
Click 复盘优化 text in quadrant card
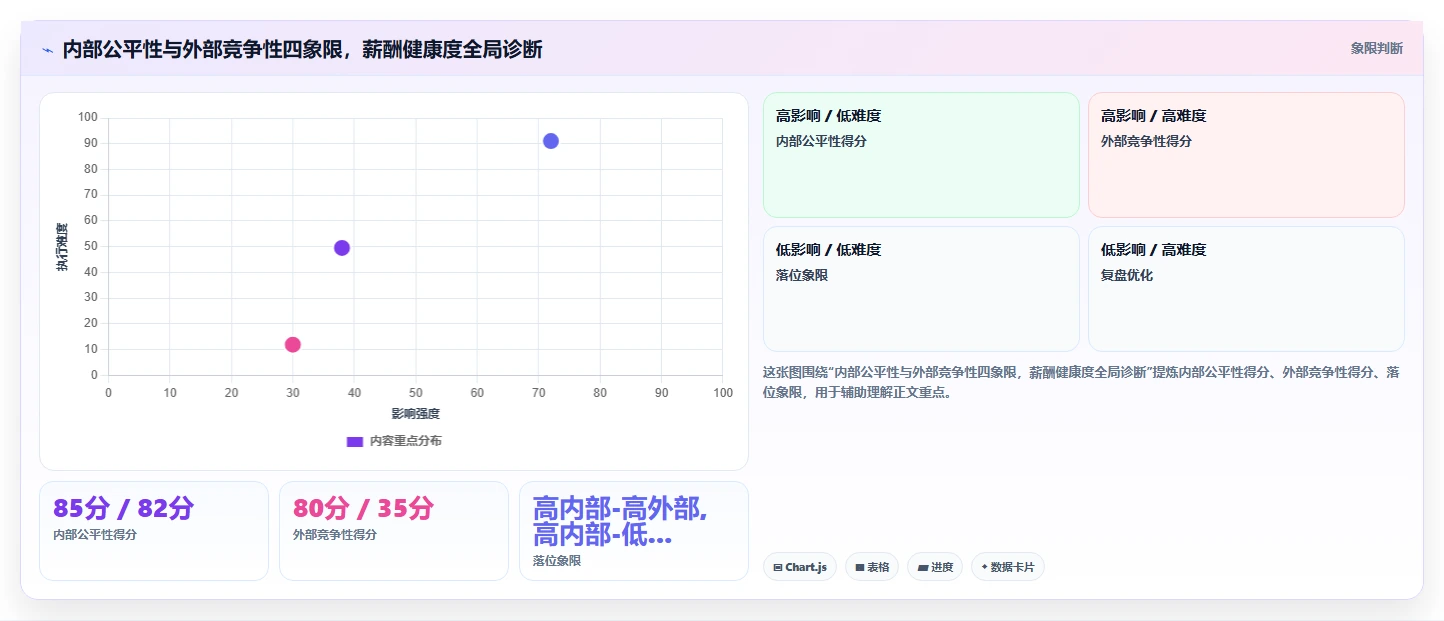click(x=1127, y=275)
